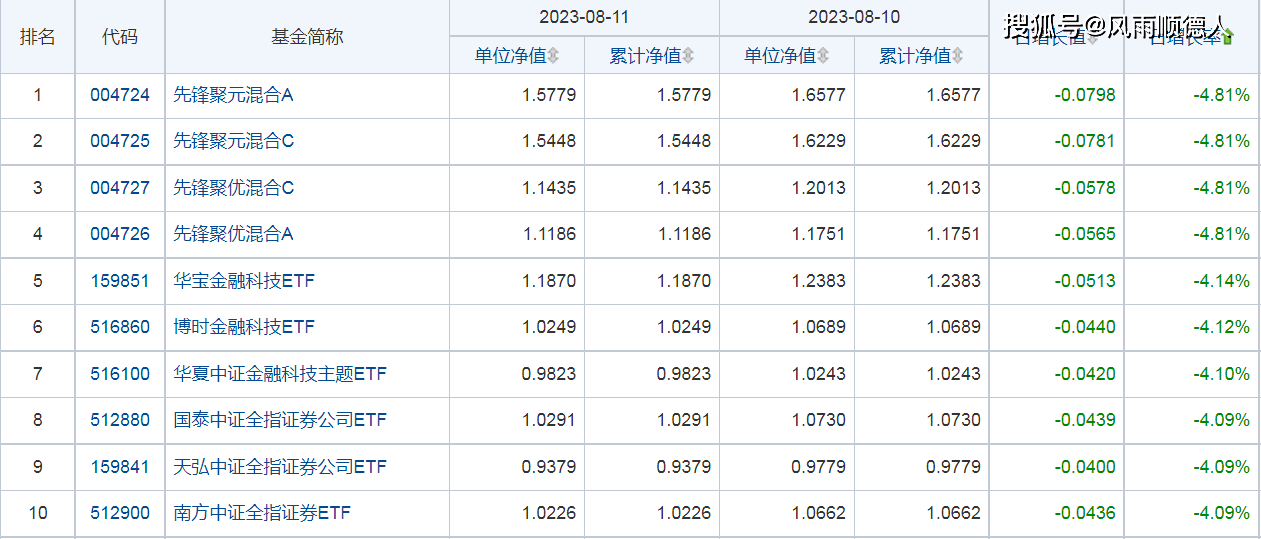Click the 代码 column header
The width and height of the screenshot is (1261, 539).
click(120, 37)
